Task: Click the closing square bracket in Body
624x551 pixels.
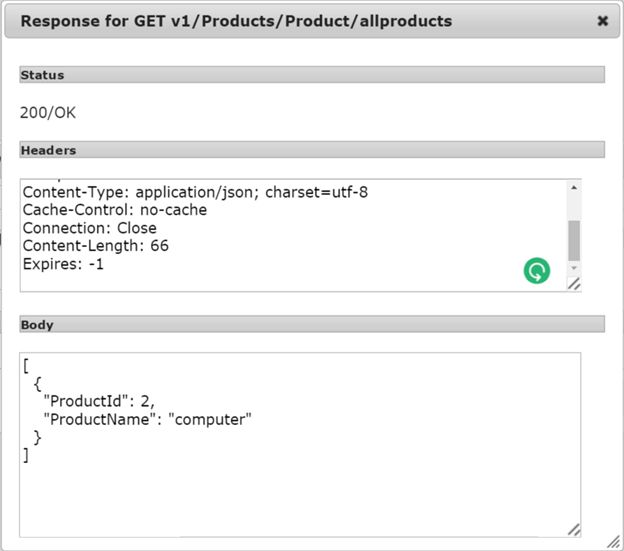Action: [x=26, y=455]
